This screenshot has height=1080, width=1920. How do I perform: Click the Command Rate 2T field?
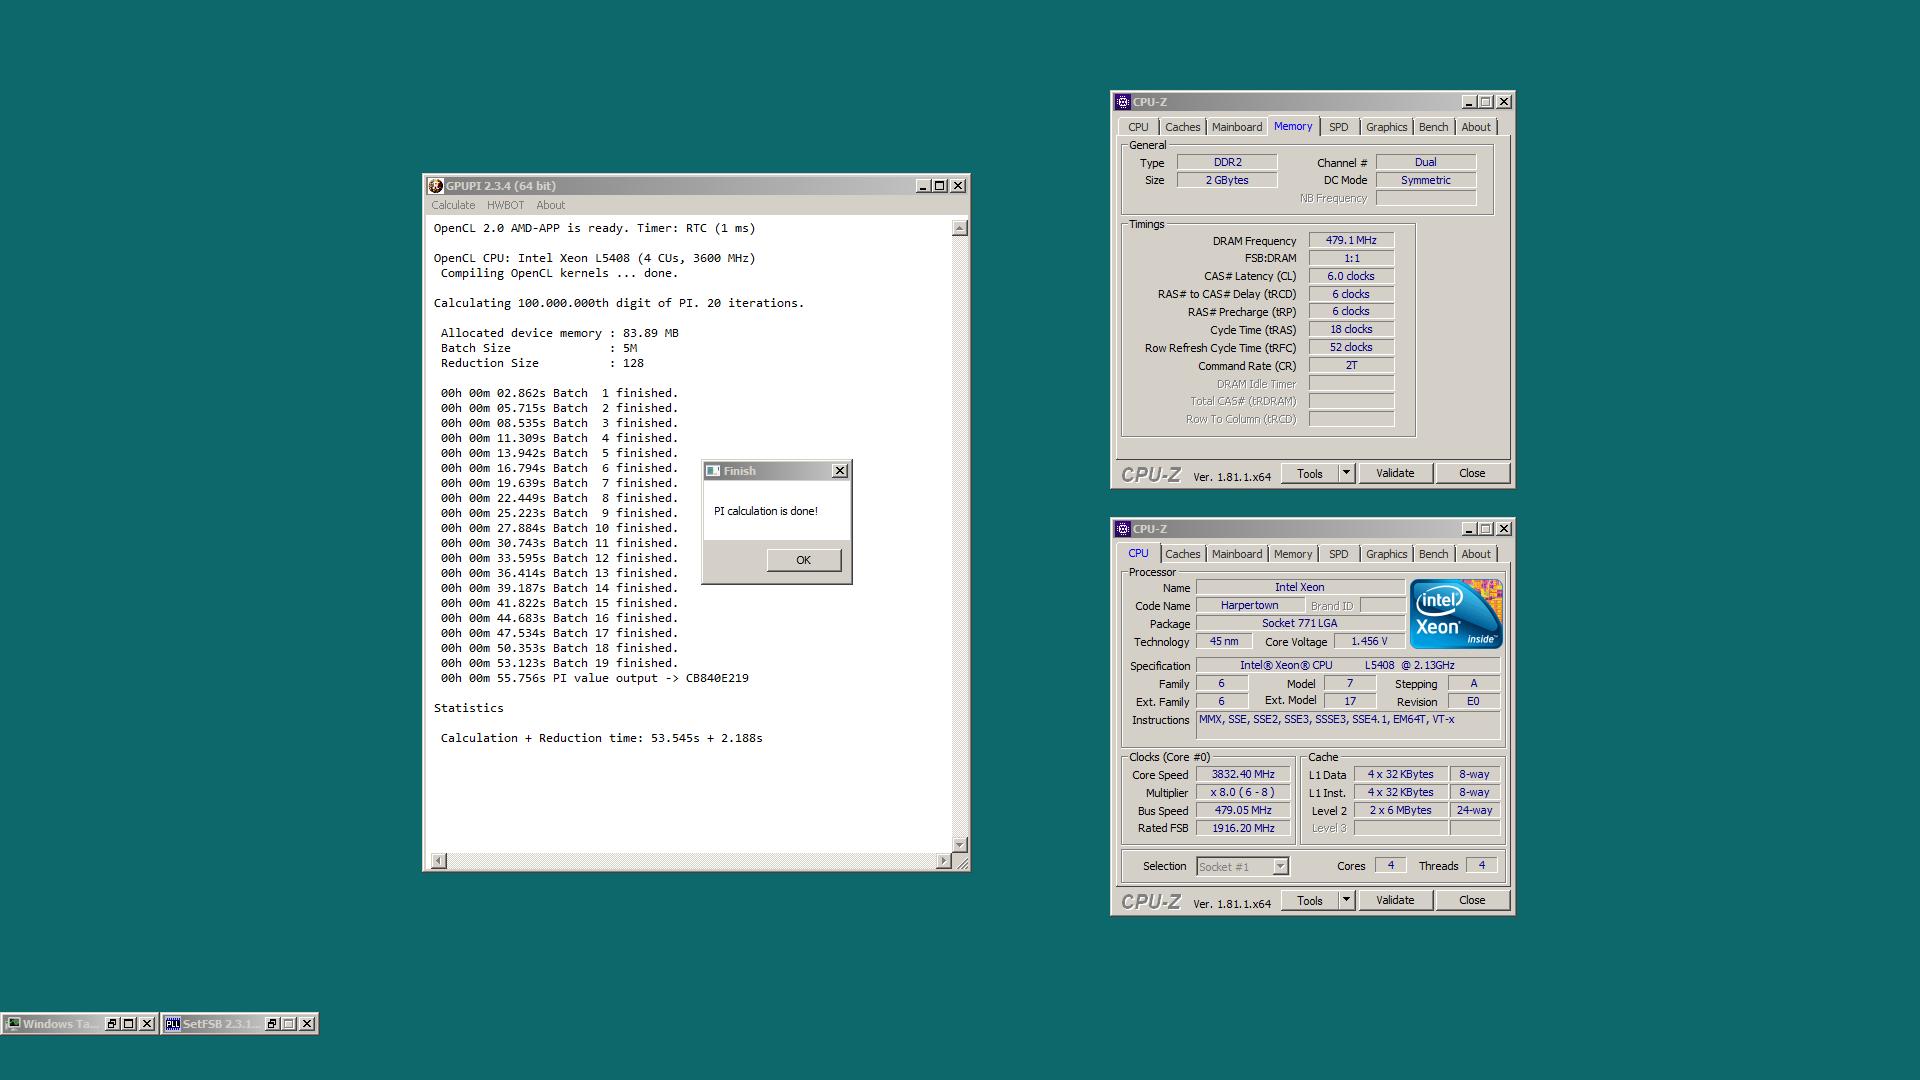(x=1351, y=366)
